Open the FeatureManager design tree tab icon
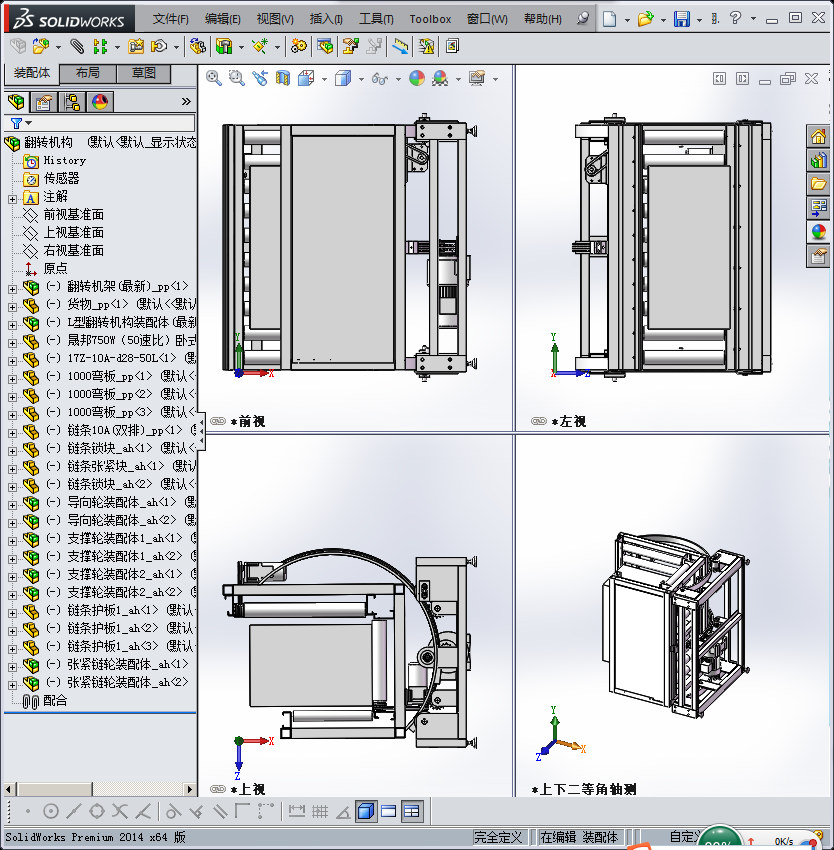 16,102
